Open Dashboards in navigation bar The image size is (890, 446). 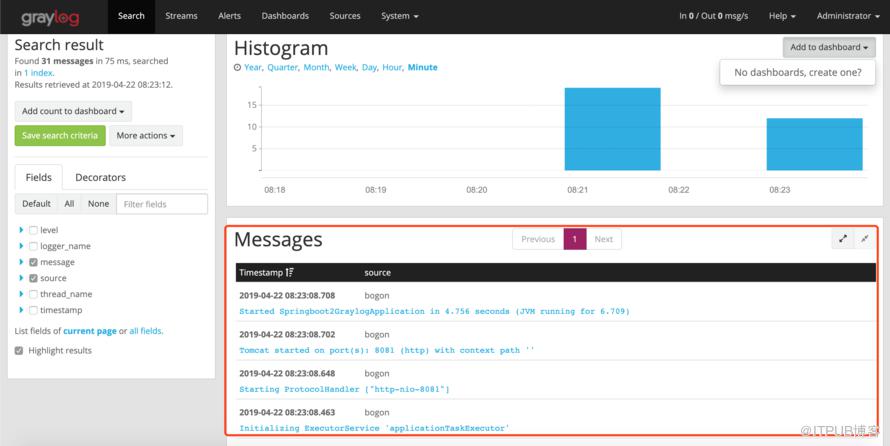pyautogui.click(x=285, y=16)
